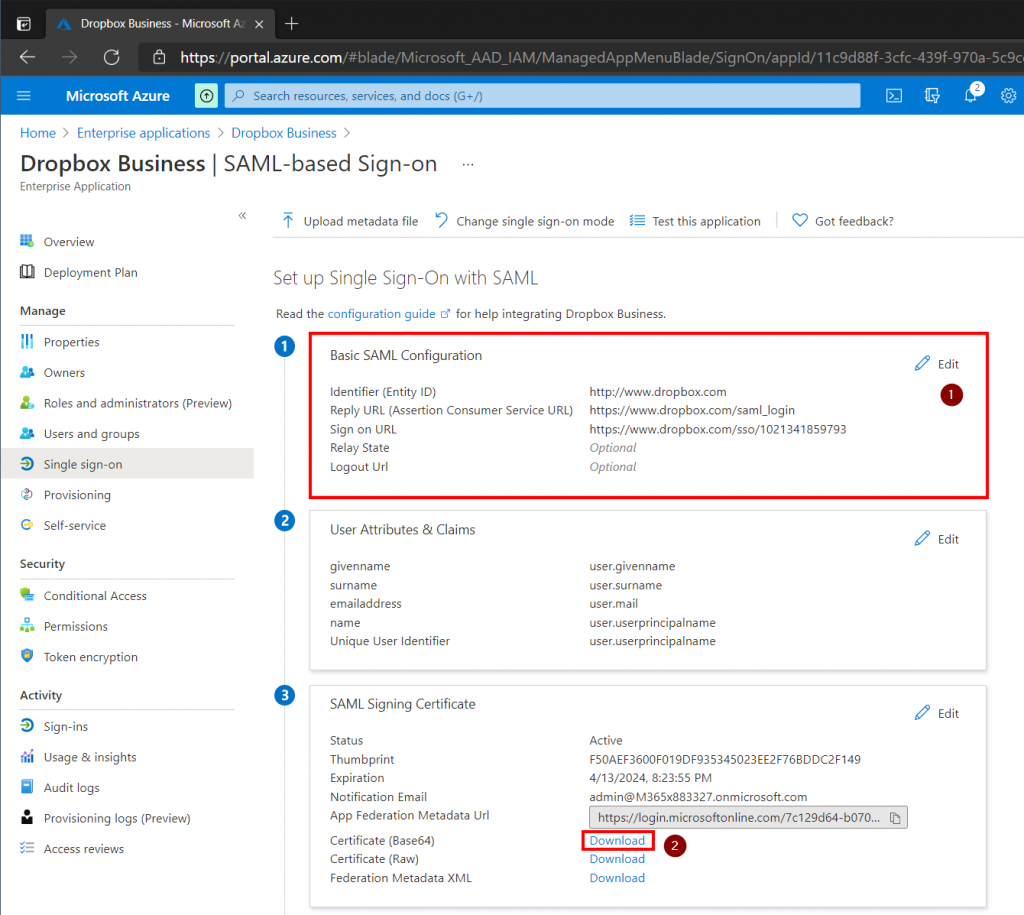This screenshot has height=915, width=1024.
Task: Reload the browser page
Action: [112, 57]
